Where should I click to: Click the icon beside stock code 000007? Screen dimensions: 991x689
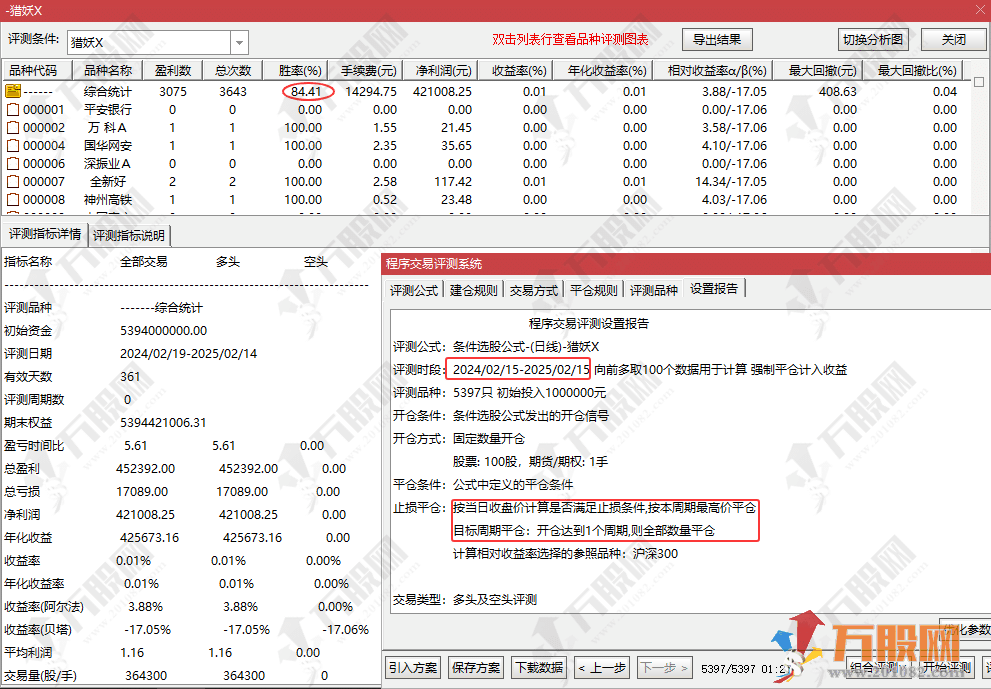(x=13, y=182)
